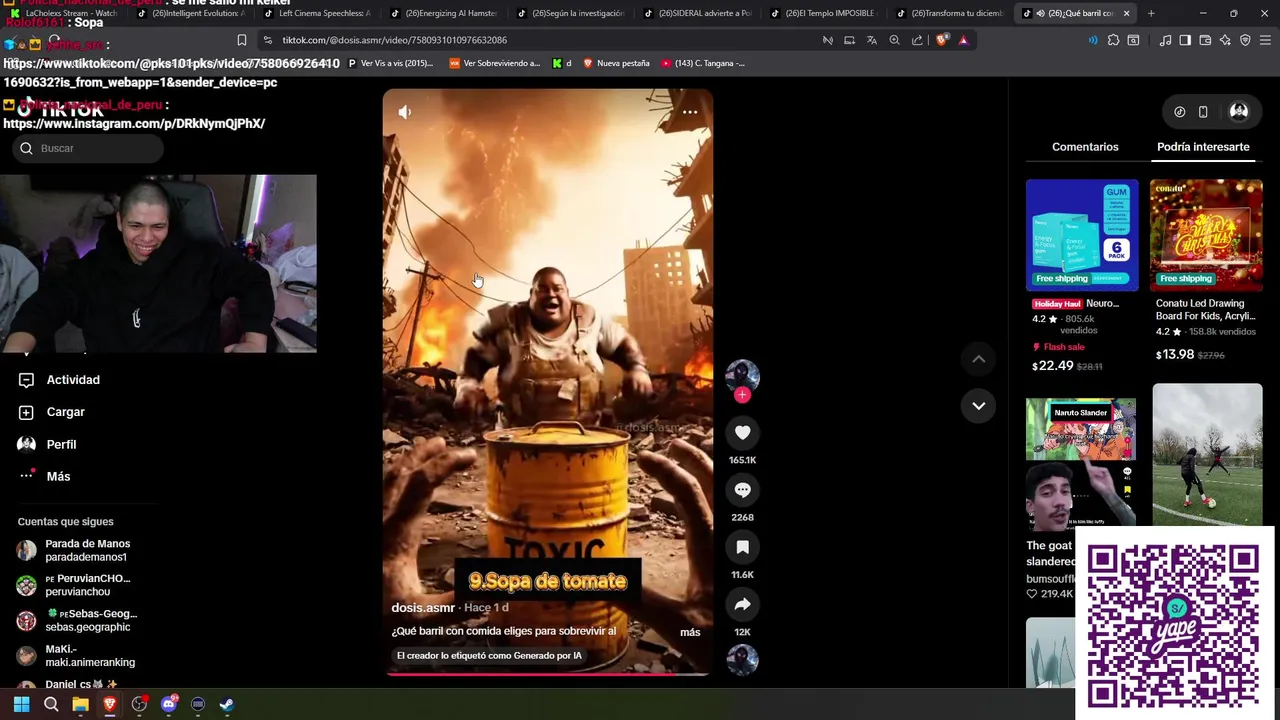The image size is (1280, 720).
Task: Switch to the "Transforma tu diciemb" tab
Action: [x=949, y=13]
